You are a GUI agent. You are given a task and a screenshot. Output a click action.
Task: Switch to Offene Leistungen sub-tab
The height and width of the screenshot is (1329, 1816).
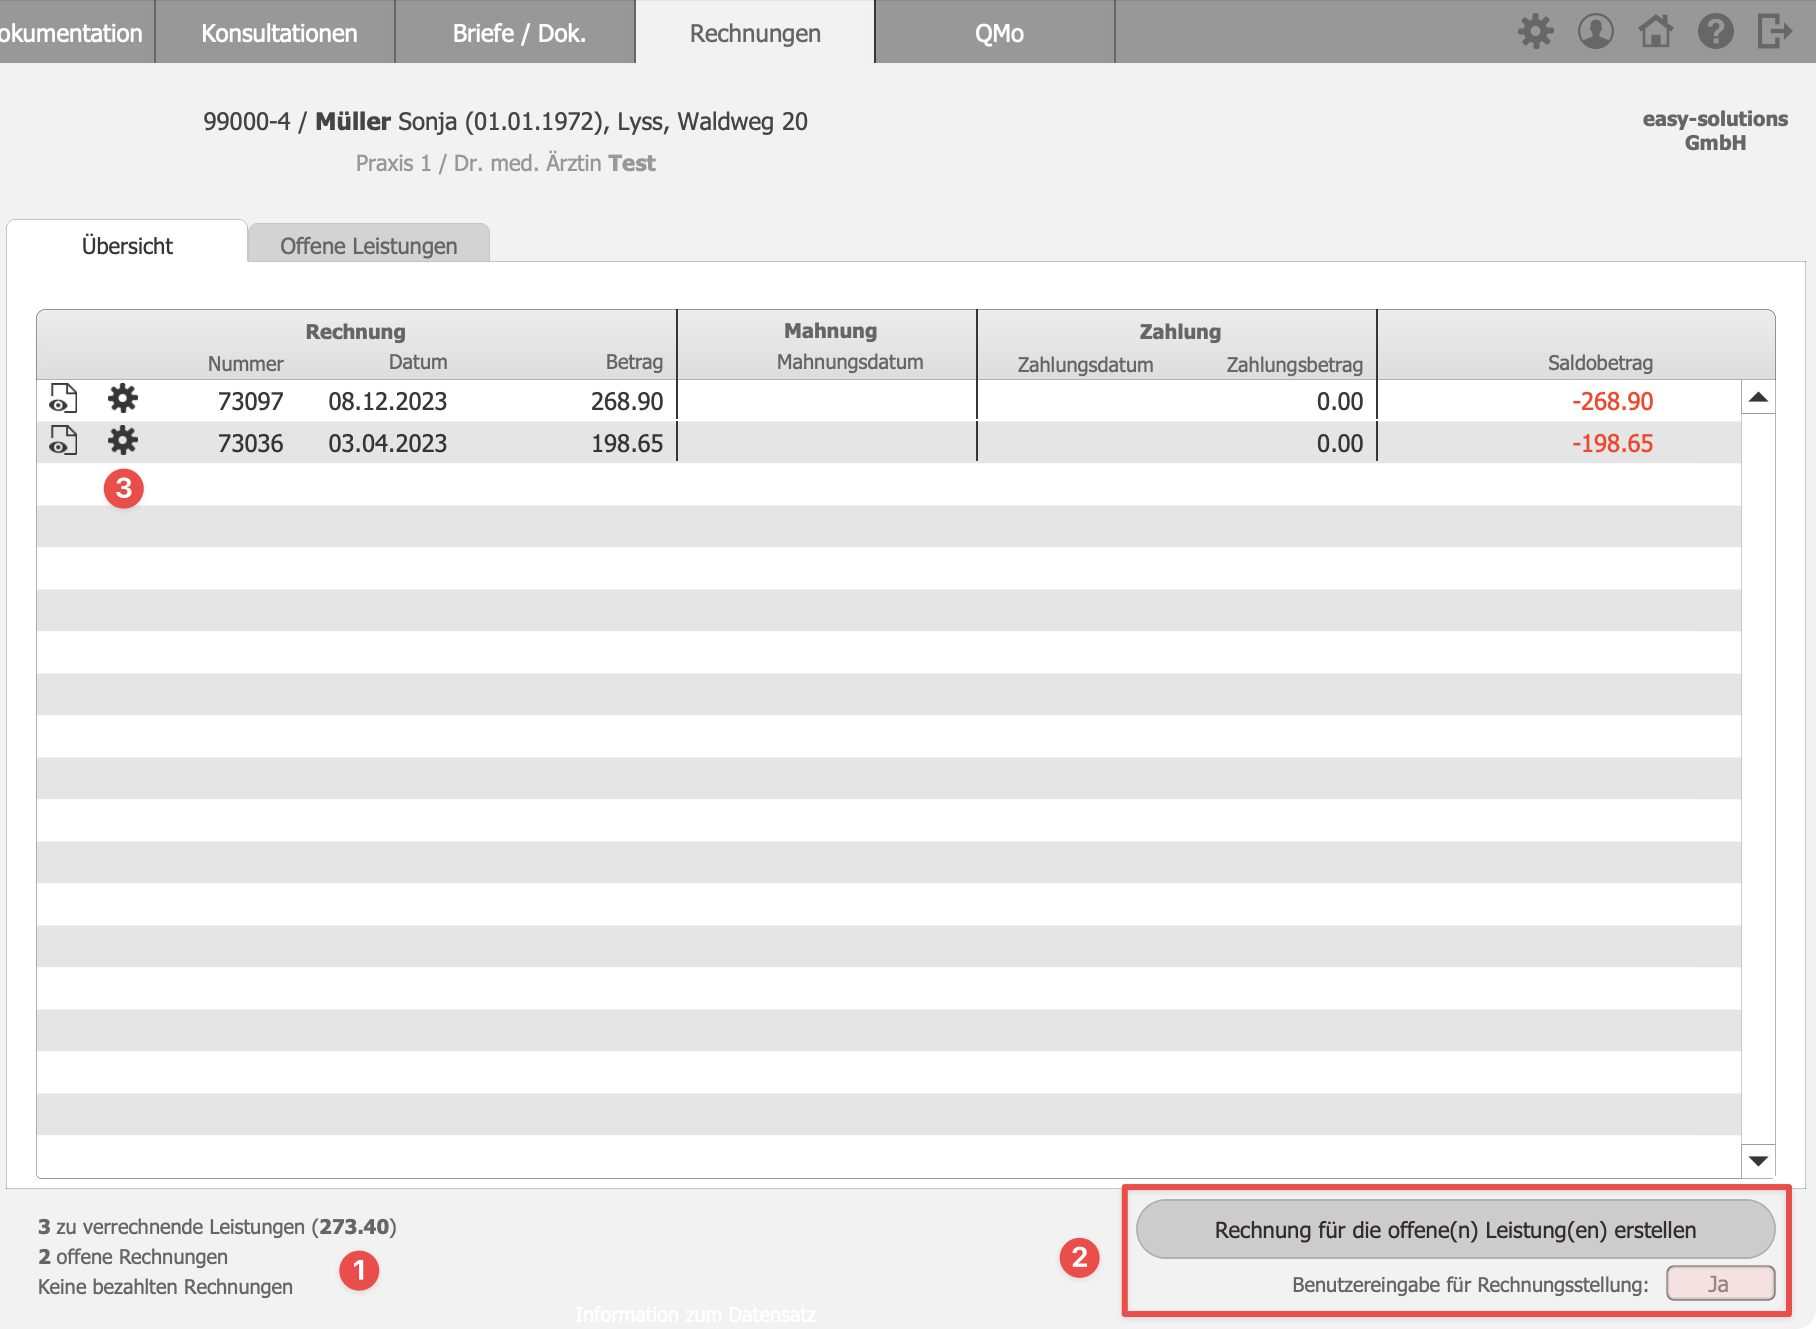[x=368, y=245]
